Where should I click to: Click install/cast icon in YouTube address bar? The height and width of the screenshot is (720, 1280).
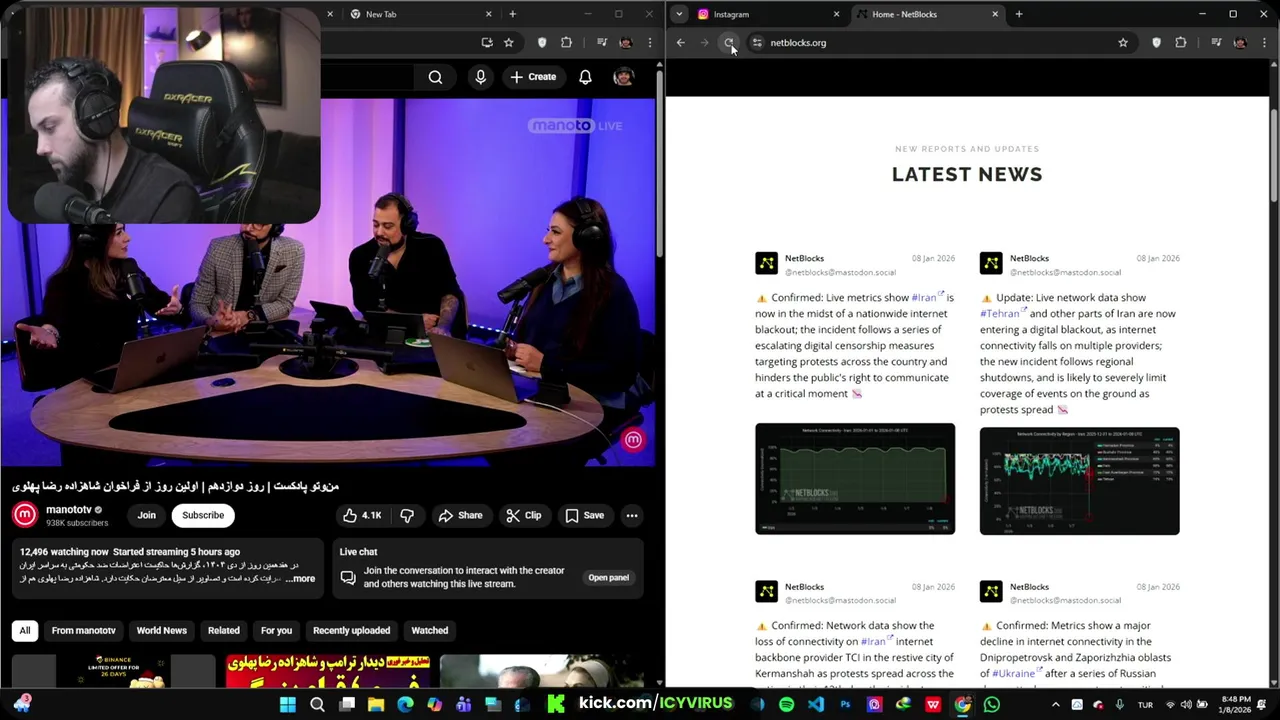(x=487, y=43)
